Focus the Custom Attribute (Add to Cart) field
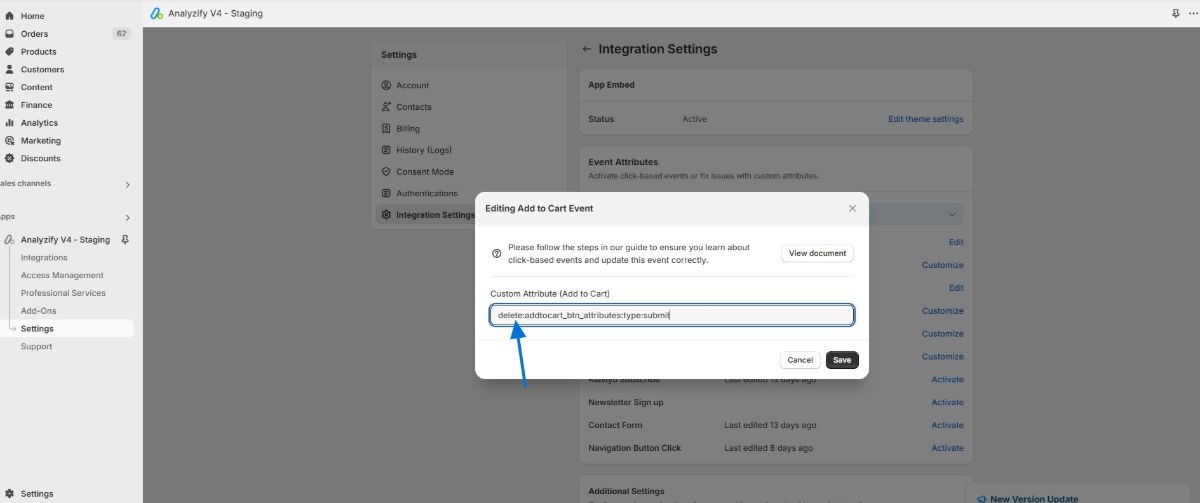 (x=672, y=315)
